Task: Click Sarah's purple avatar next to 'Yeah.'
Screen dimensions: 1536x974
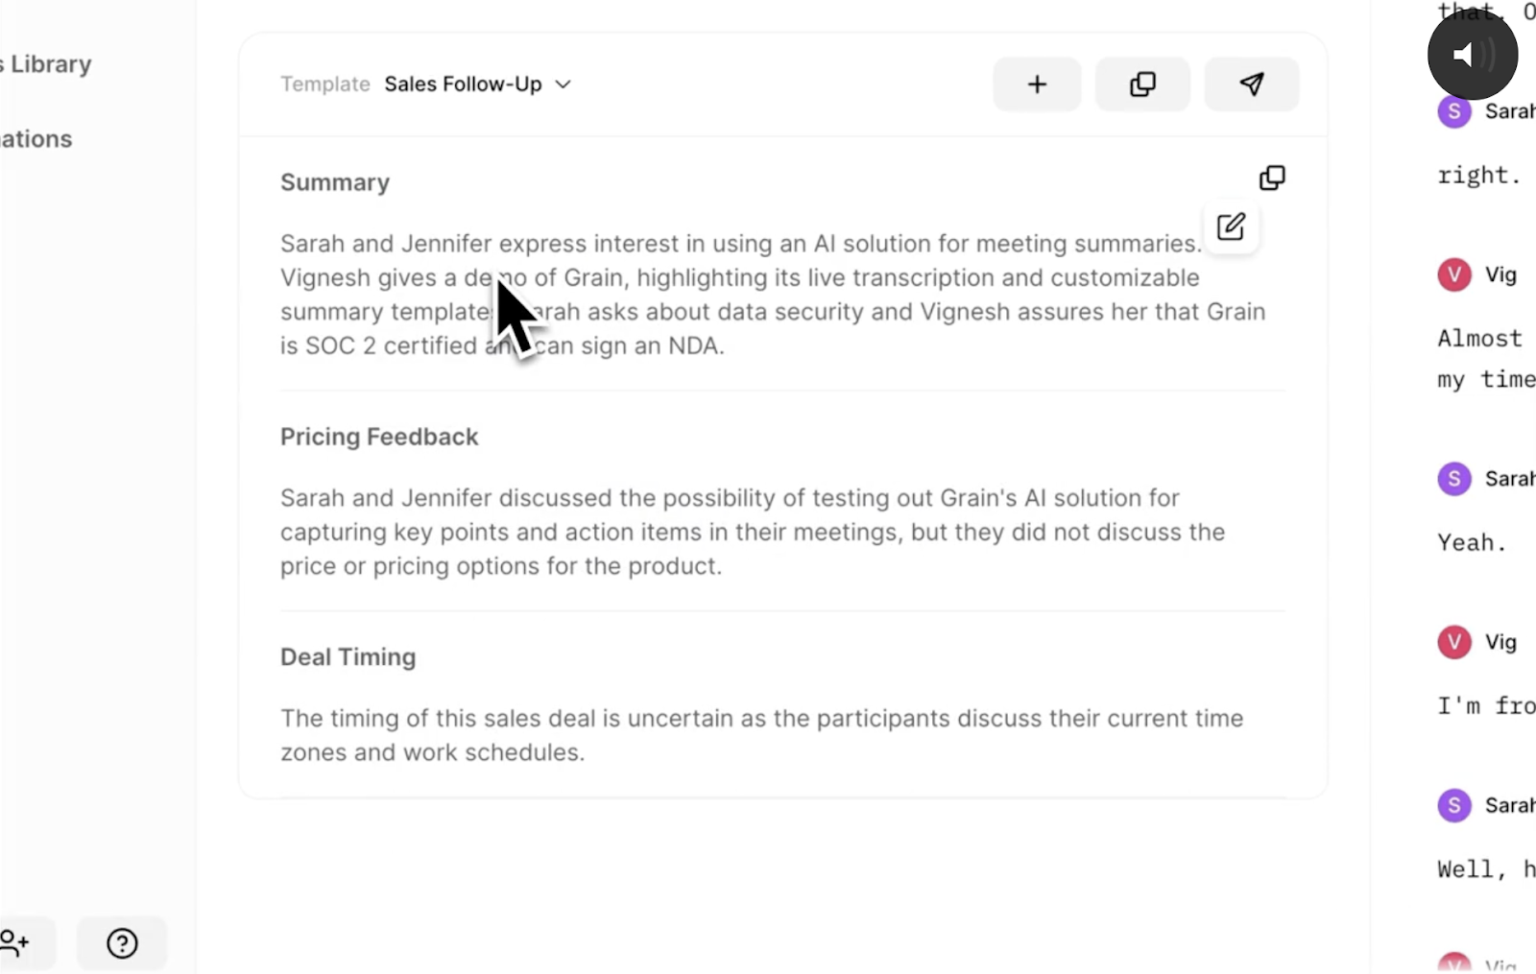Action: 1454,478
